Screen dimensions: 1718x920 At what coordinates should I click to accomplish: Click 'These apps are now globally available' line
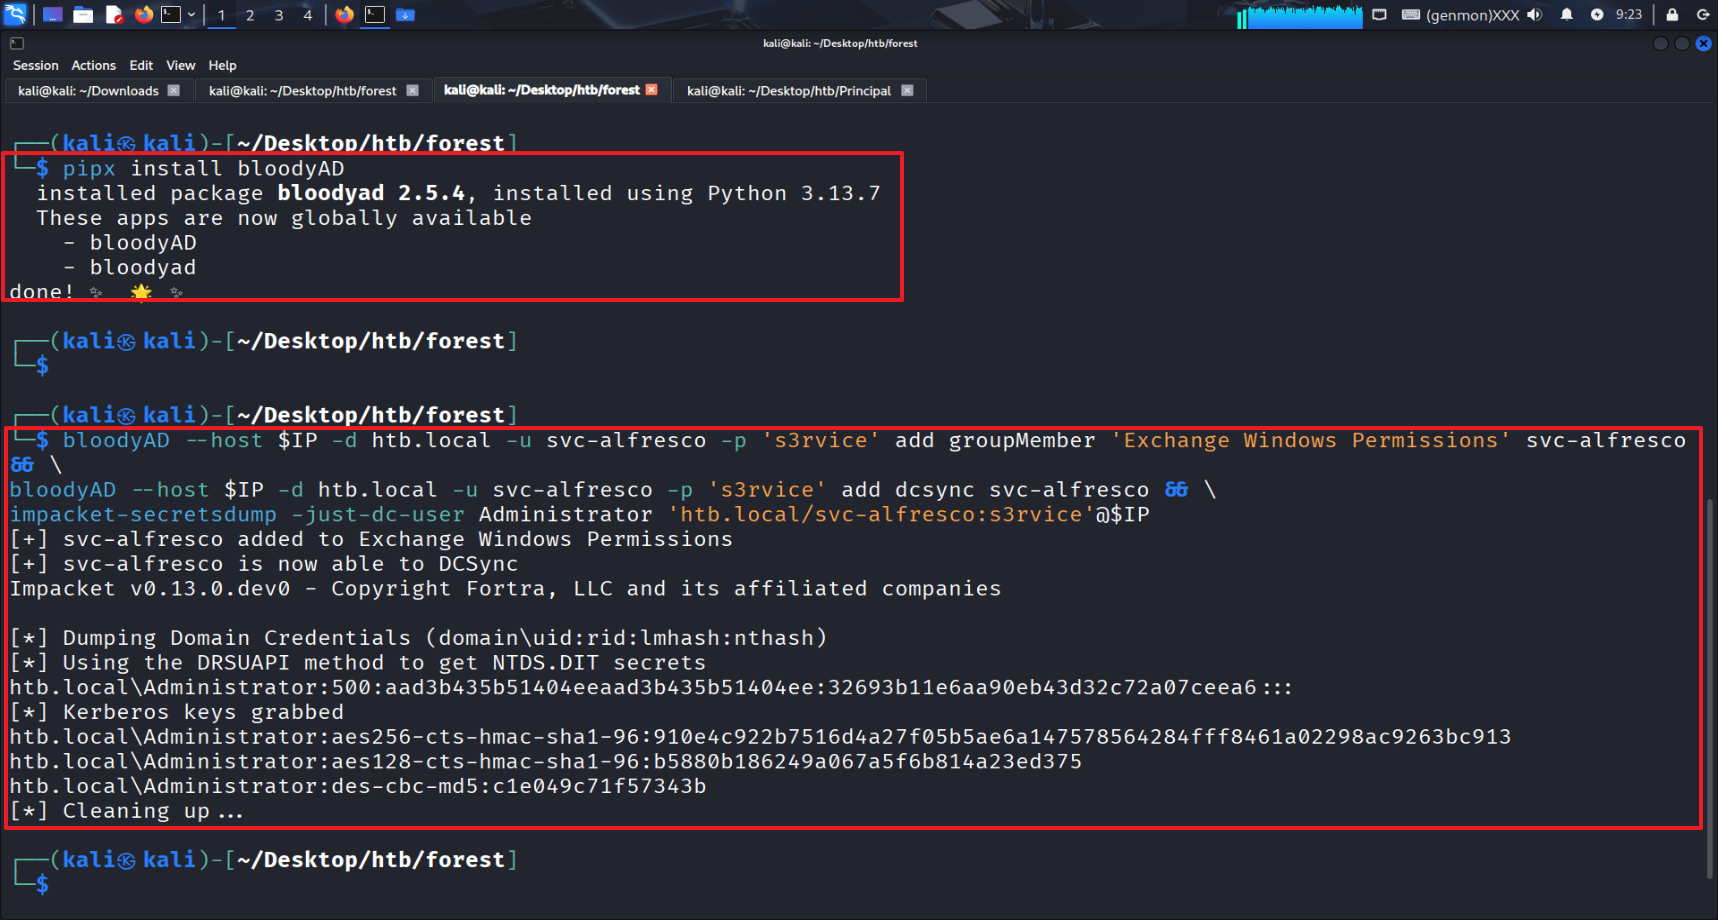click(284, 218)
